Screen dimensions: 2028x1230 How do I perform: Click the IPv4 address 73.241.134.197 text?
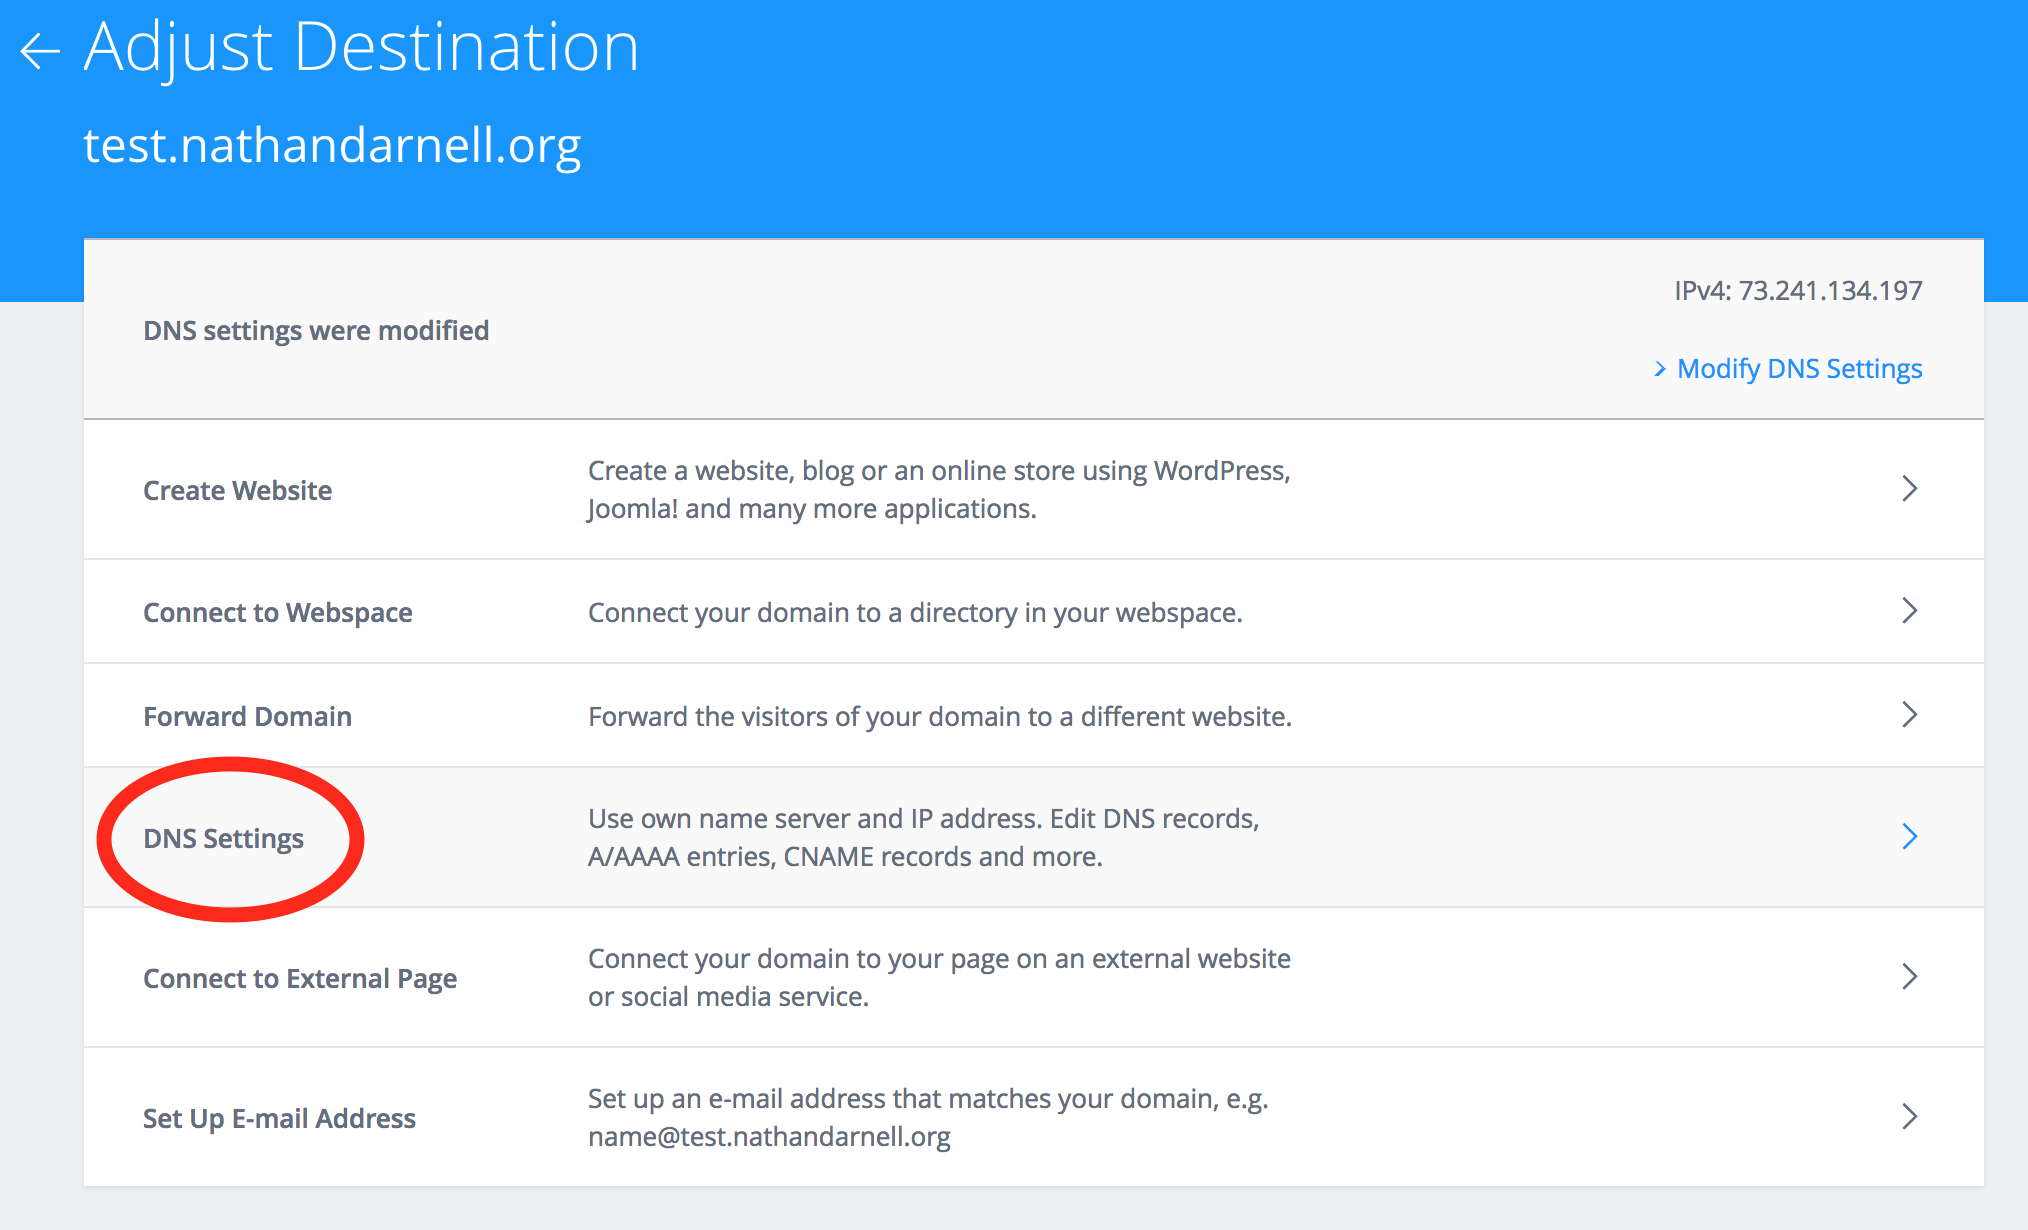point(1797,291)
